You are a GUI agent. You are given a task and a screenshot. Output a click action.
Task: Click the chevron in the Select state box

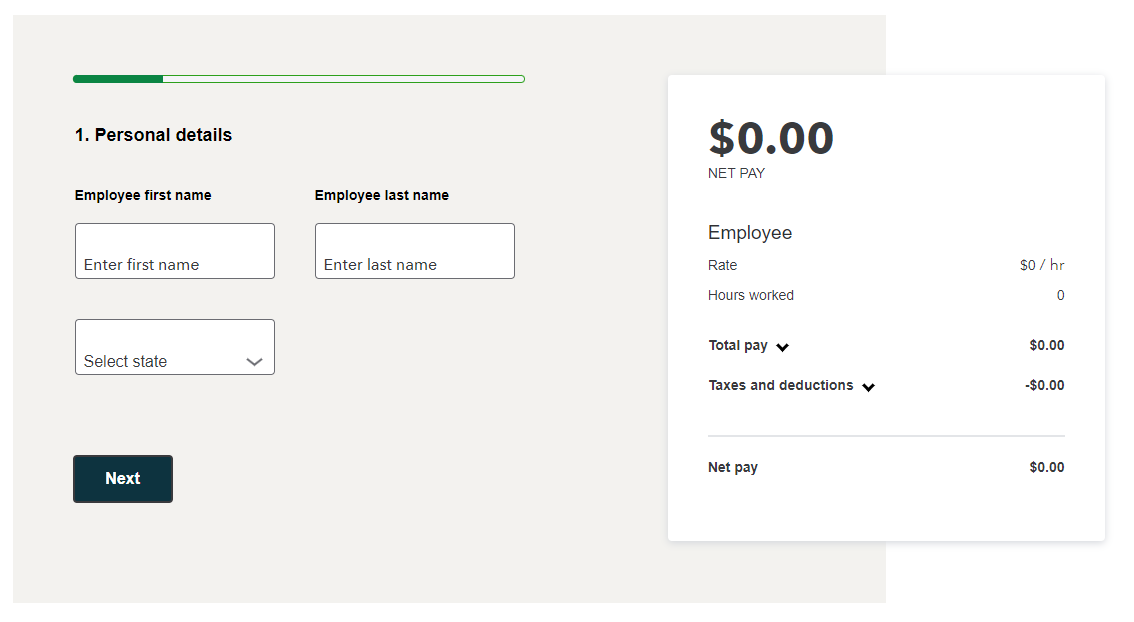click(254, 362)
